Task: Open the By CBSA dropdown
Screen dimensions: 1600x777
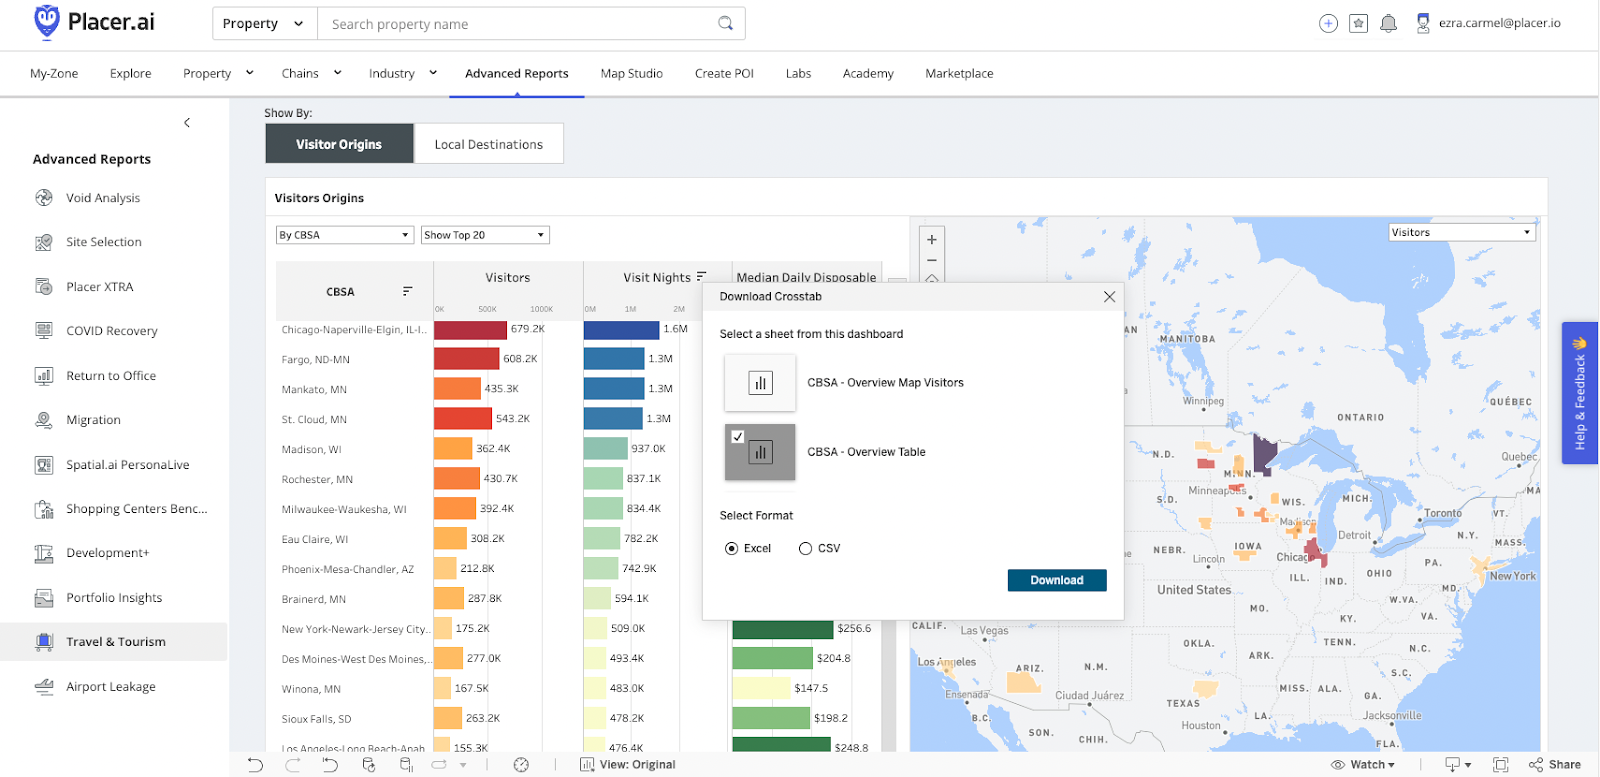Action: pyautogui.click(x=345, y=235)
